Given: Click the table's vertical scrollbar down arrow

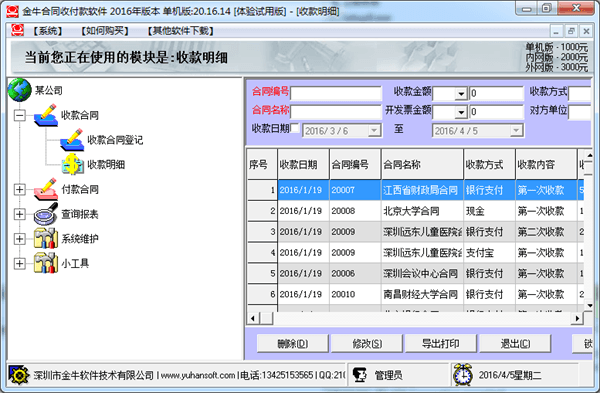Looking at the screenshot, I should [589, 305].
